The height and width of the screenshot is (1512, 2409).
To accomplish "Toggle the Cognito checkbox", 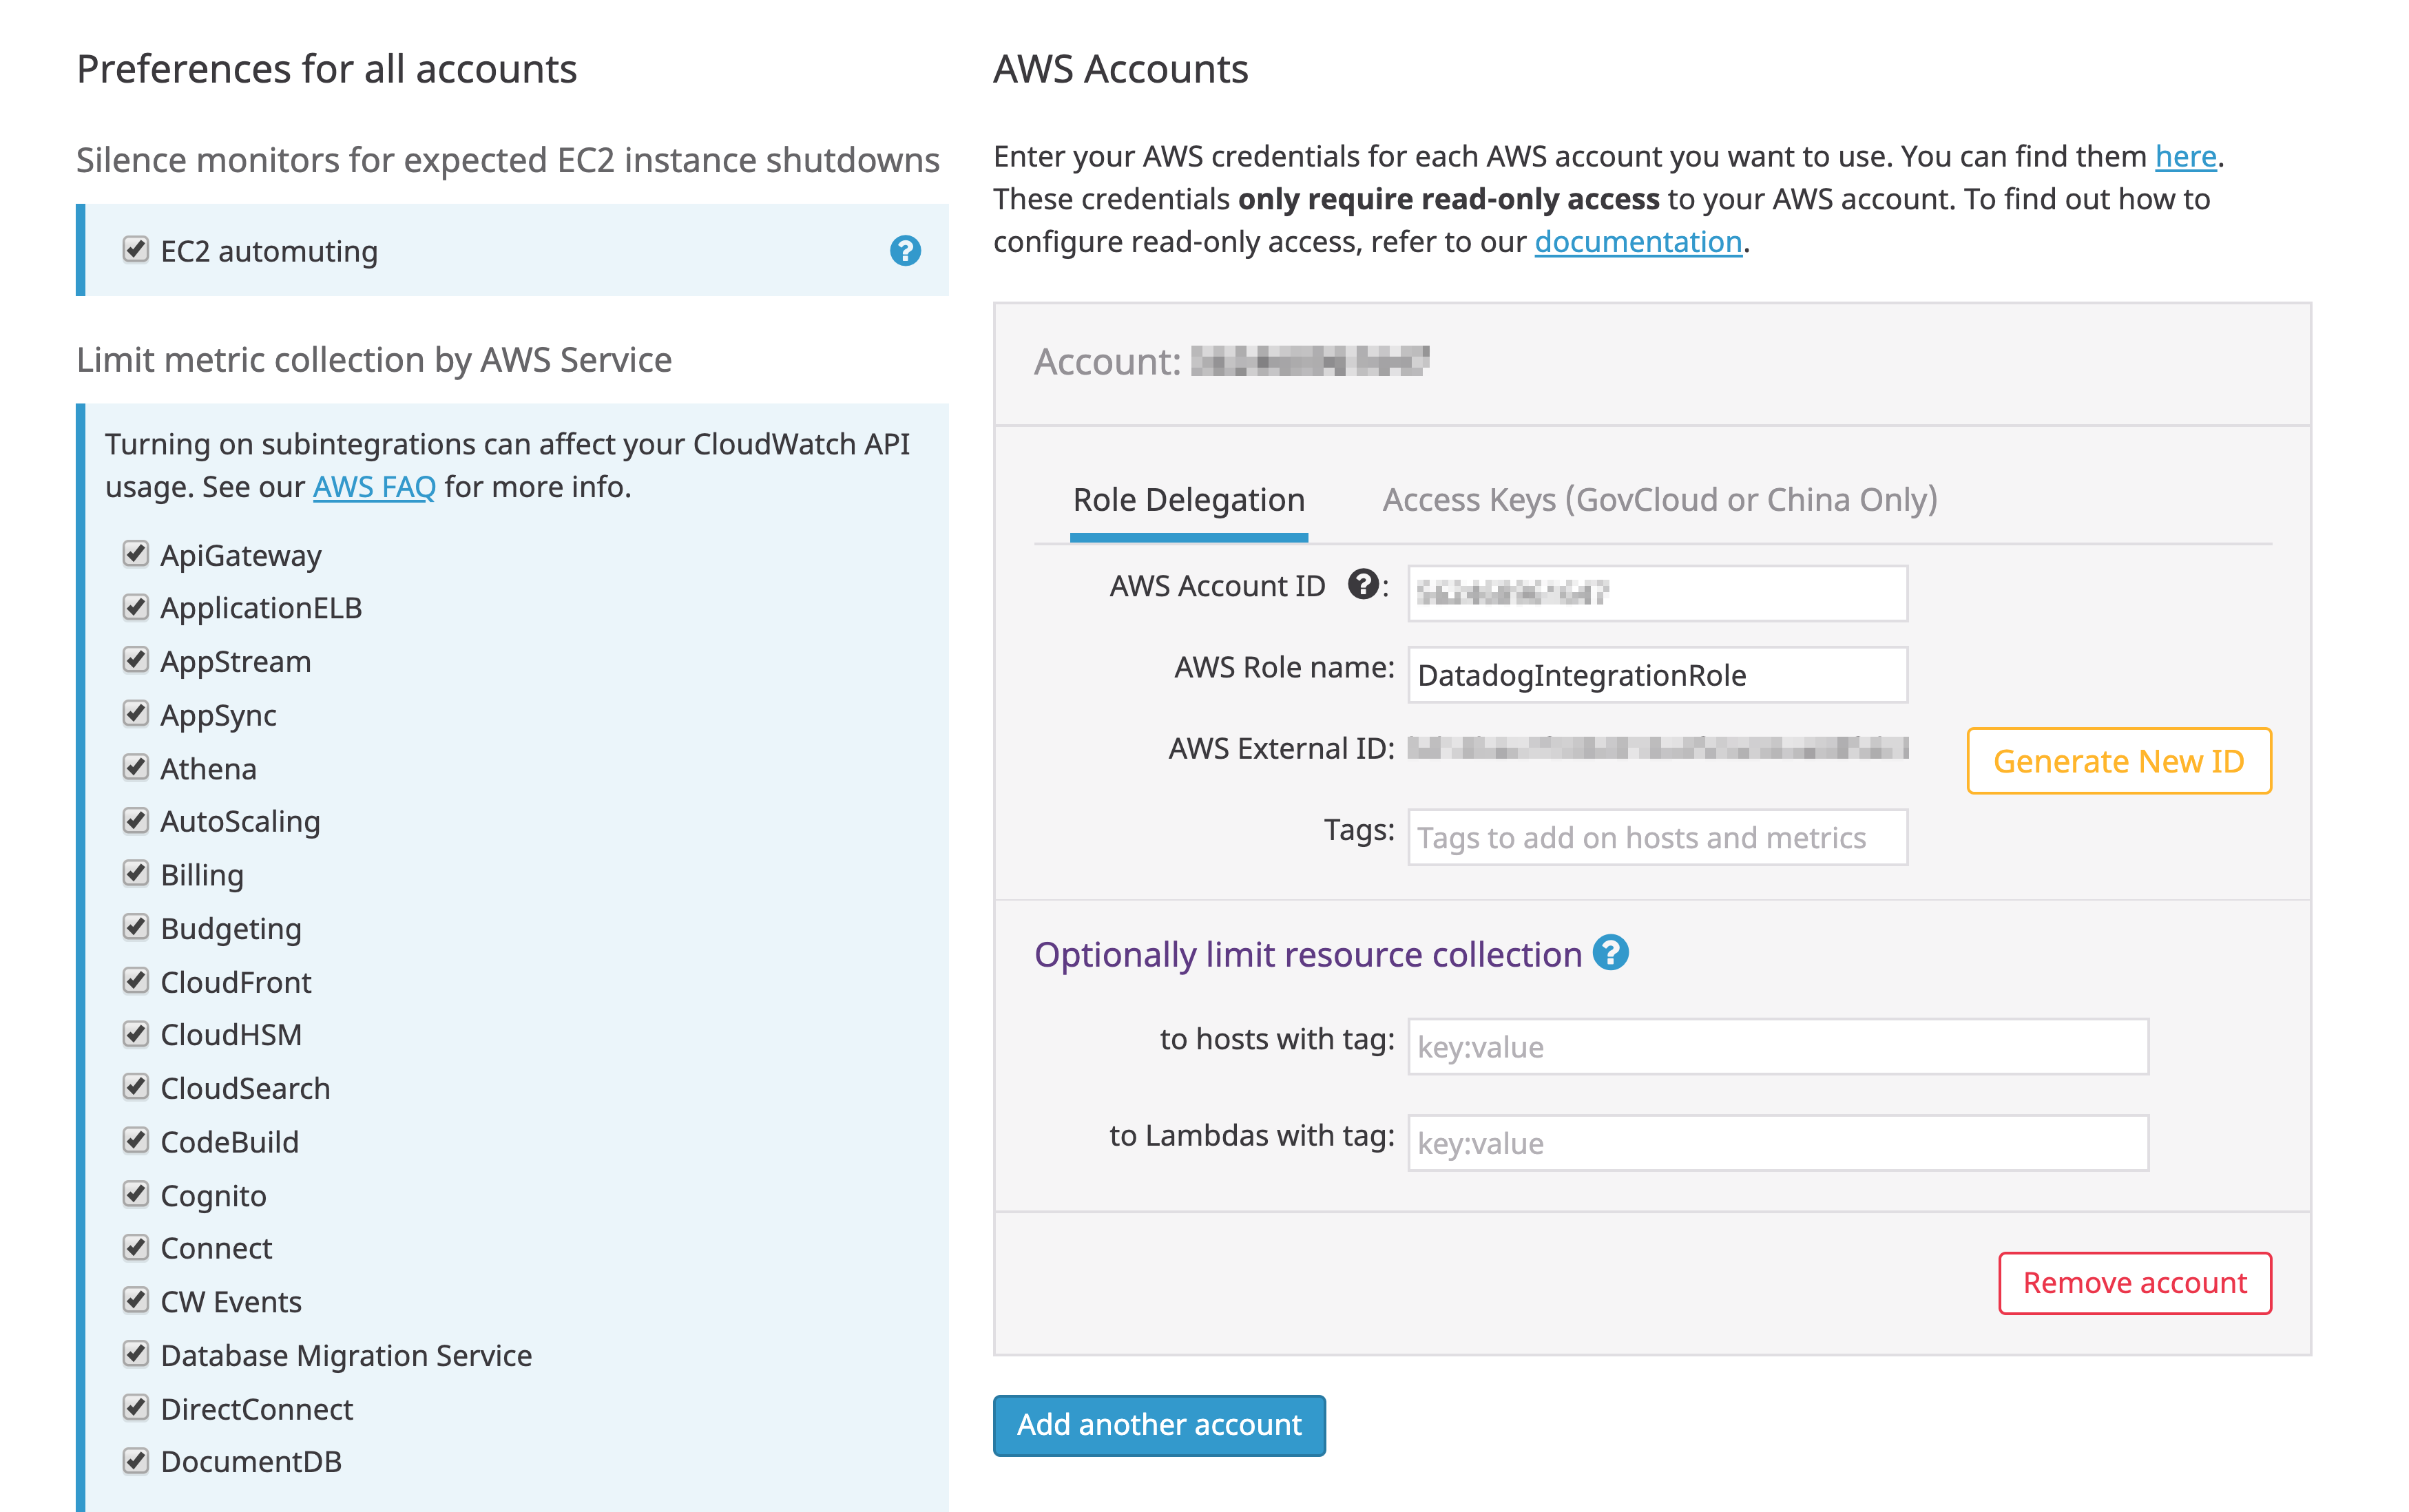I will tap(136, 1194).
